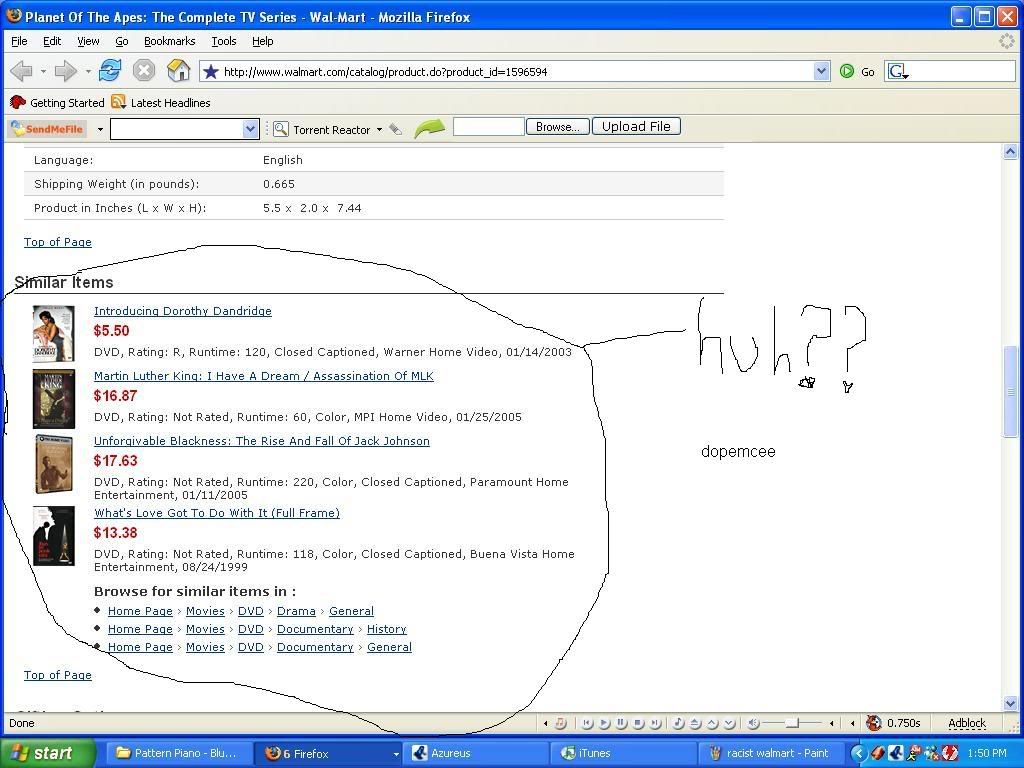Open the Forward history dropdown arrow

[88, 71]
